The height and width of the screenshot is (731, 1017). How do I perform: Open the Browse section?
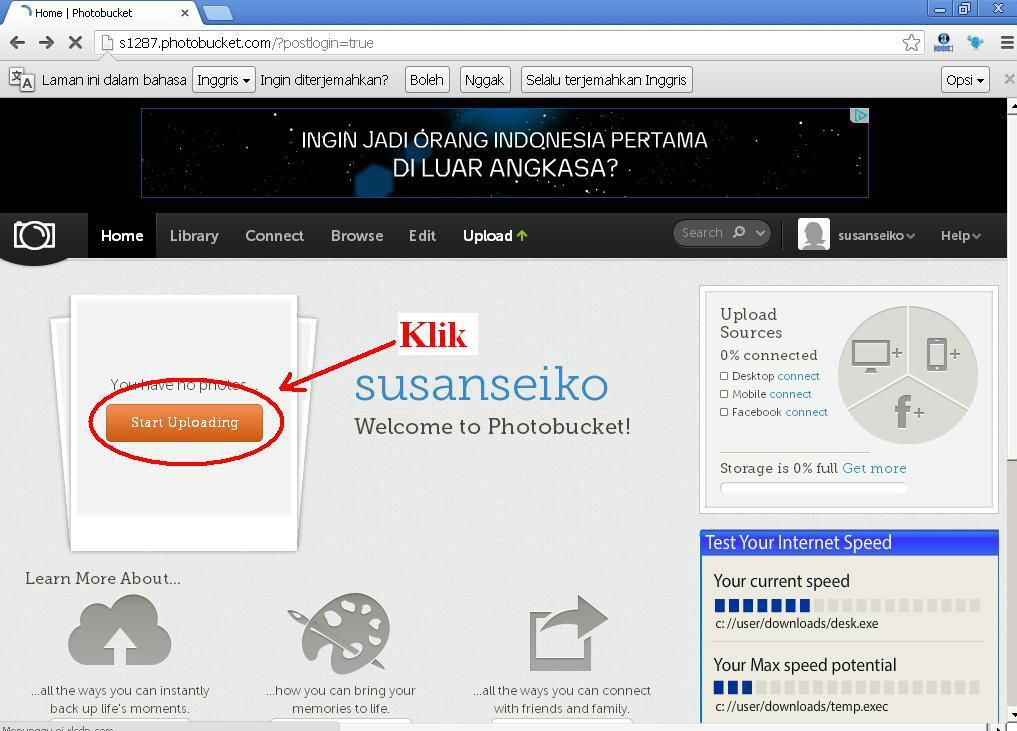click(356, 235)
